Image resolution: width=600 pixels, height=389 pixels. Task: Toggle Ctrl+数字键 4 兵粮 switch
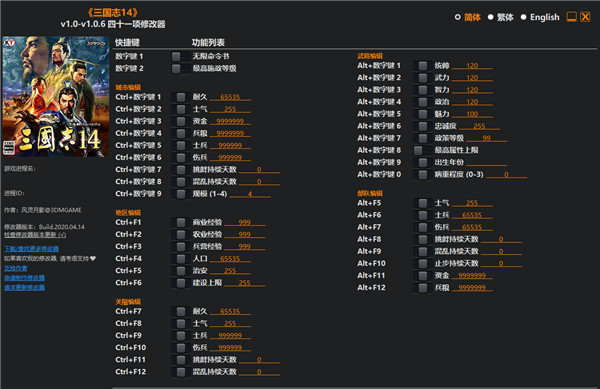[x=181, y=133]
